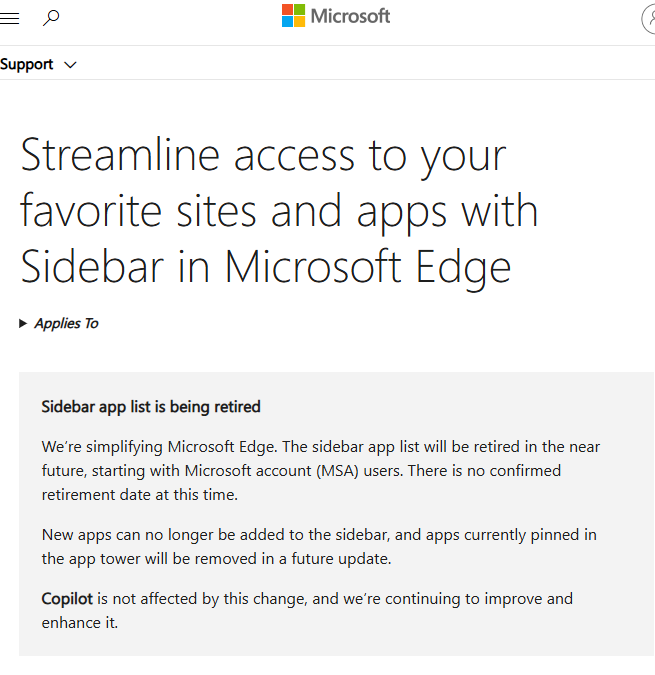Click the search magnifier icon
655x675 pixels.
[51, 18]
